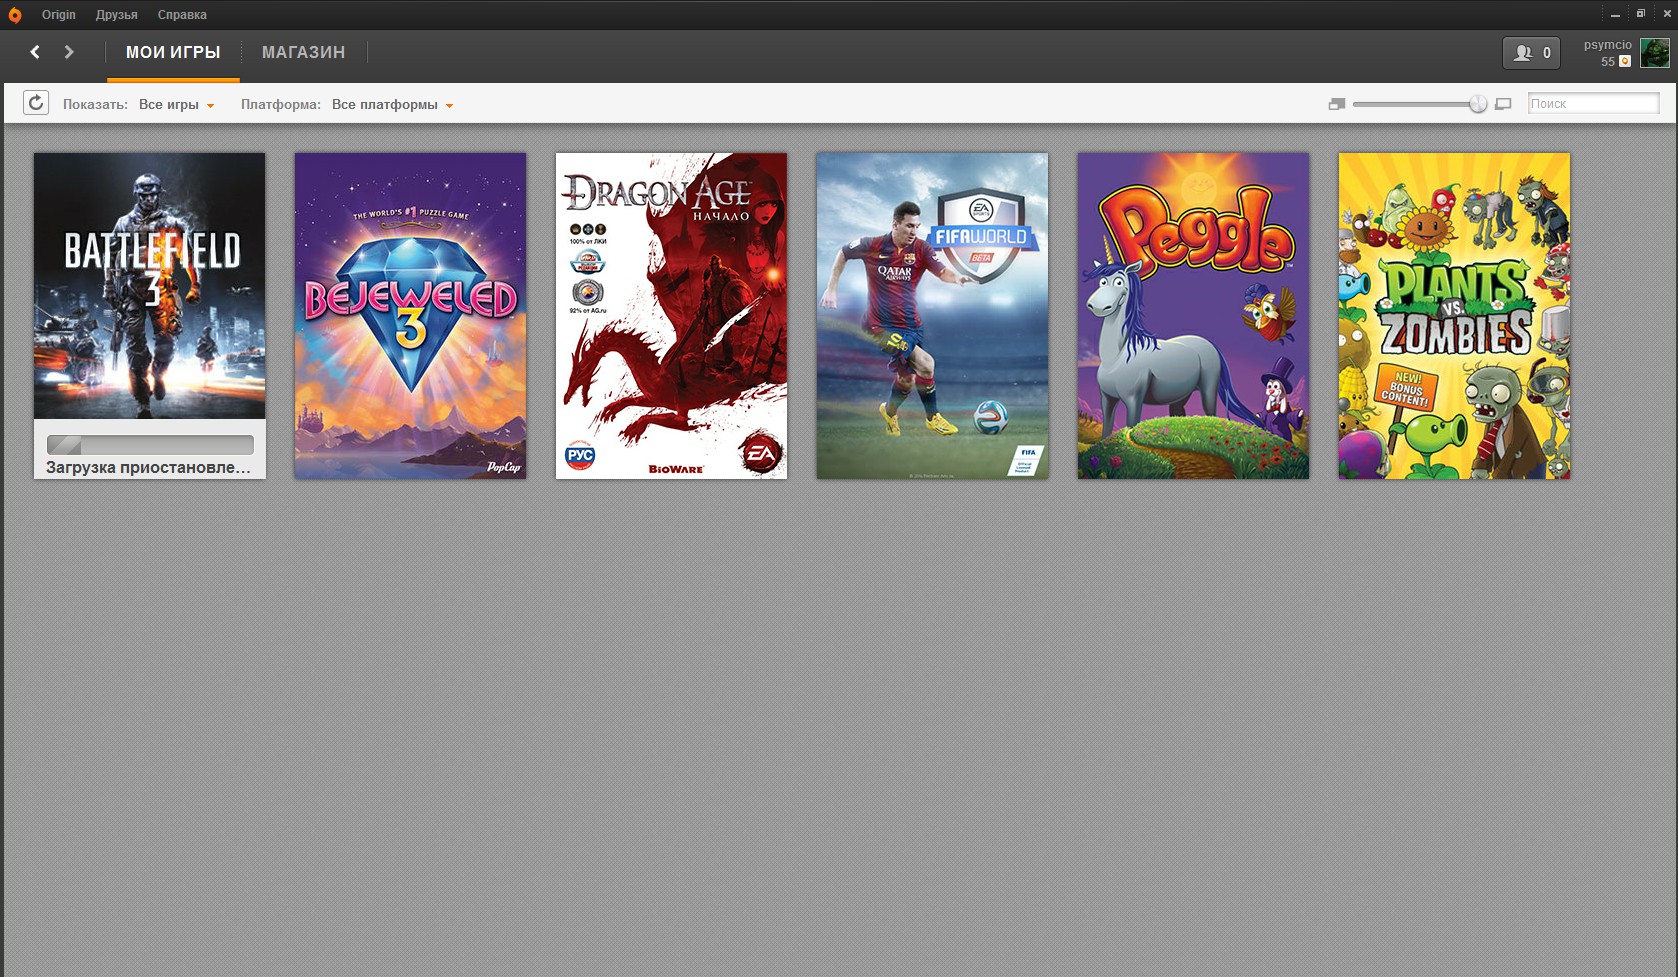
Task: Click the psymcio user avatar
Action: [1654, 53]
